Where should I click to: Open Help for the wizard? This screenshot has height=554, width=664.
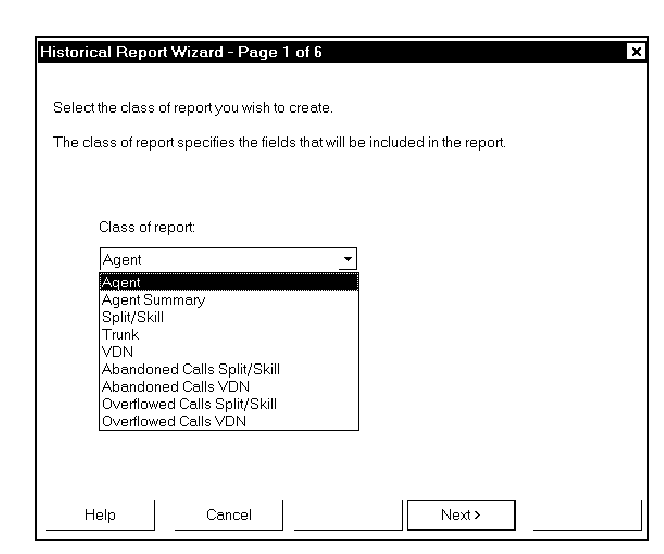(100, 515)
